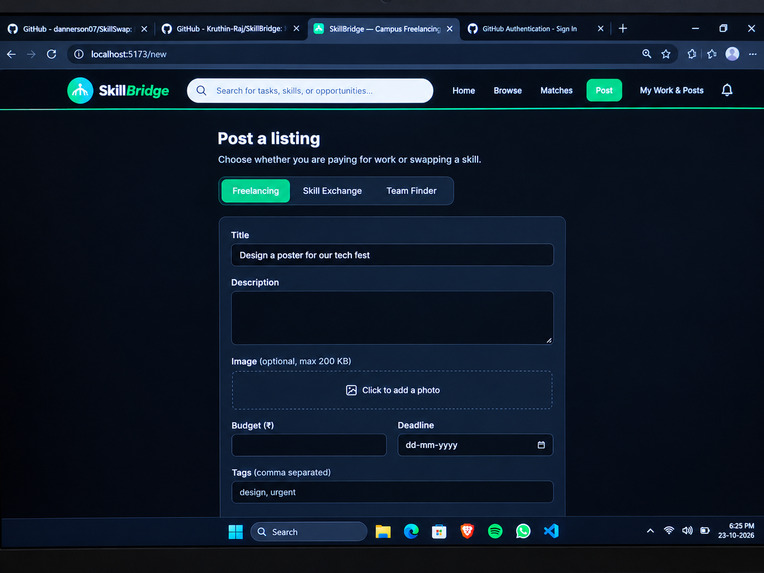Open the Deadline calendar picker icon

tap(541, 445)
